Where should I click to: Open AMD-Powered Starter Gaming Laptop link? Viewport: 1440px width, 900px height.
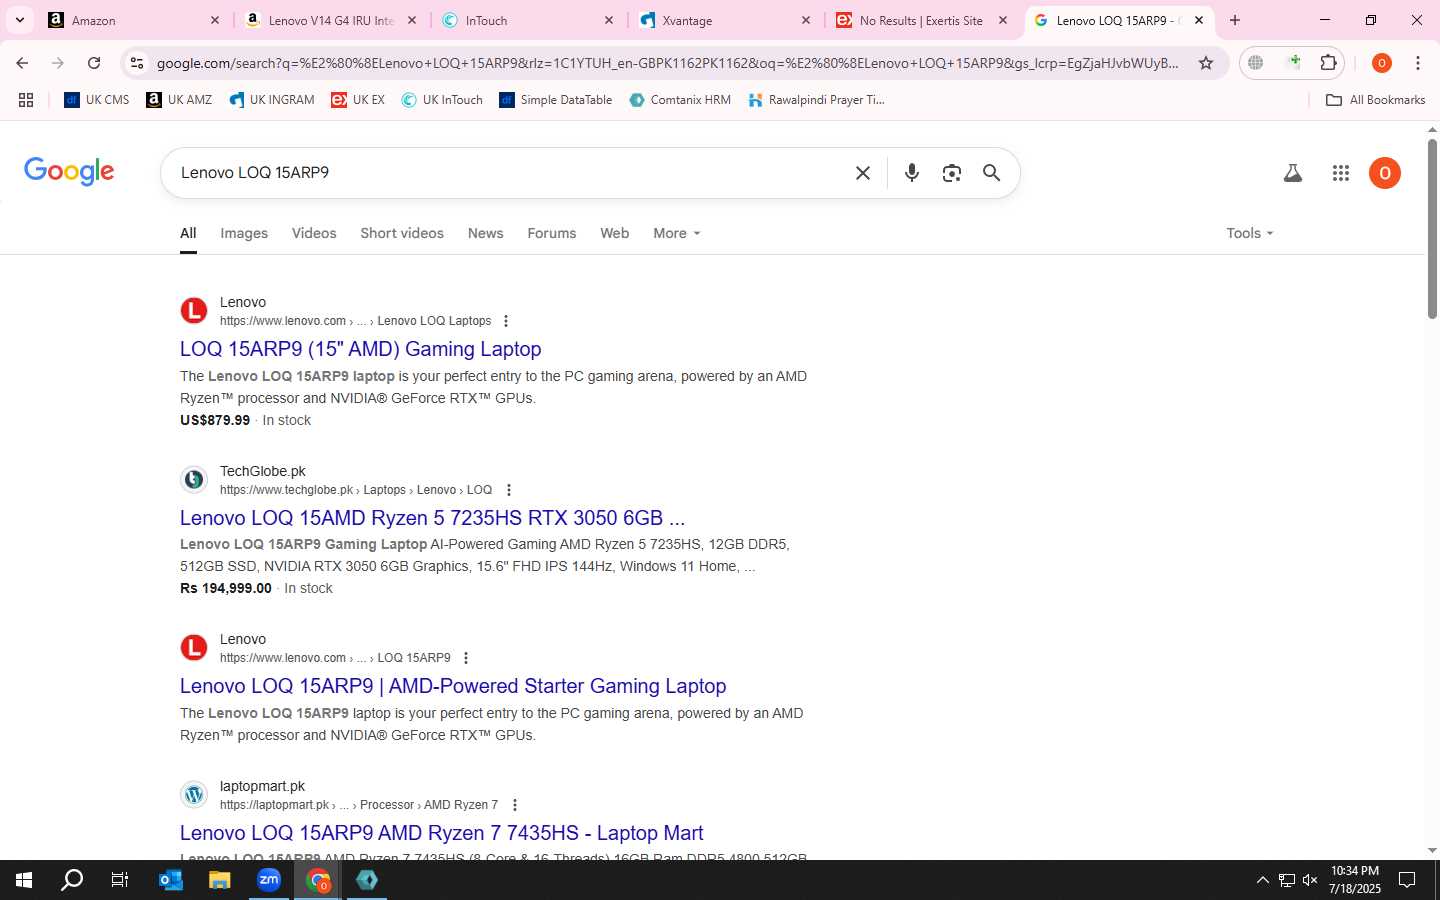453,686
